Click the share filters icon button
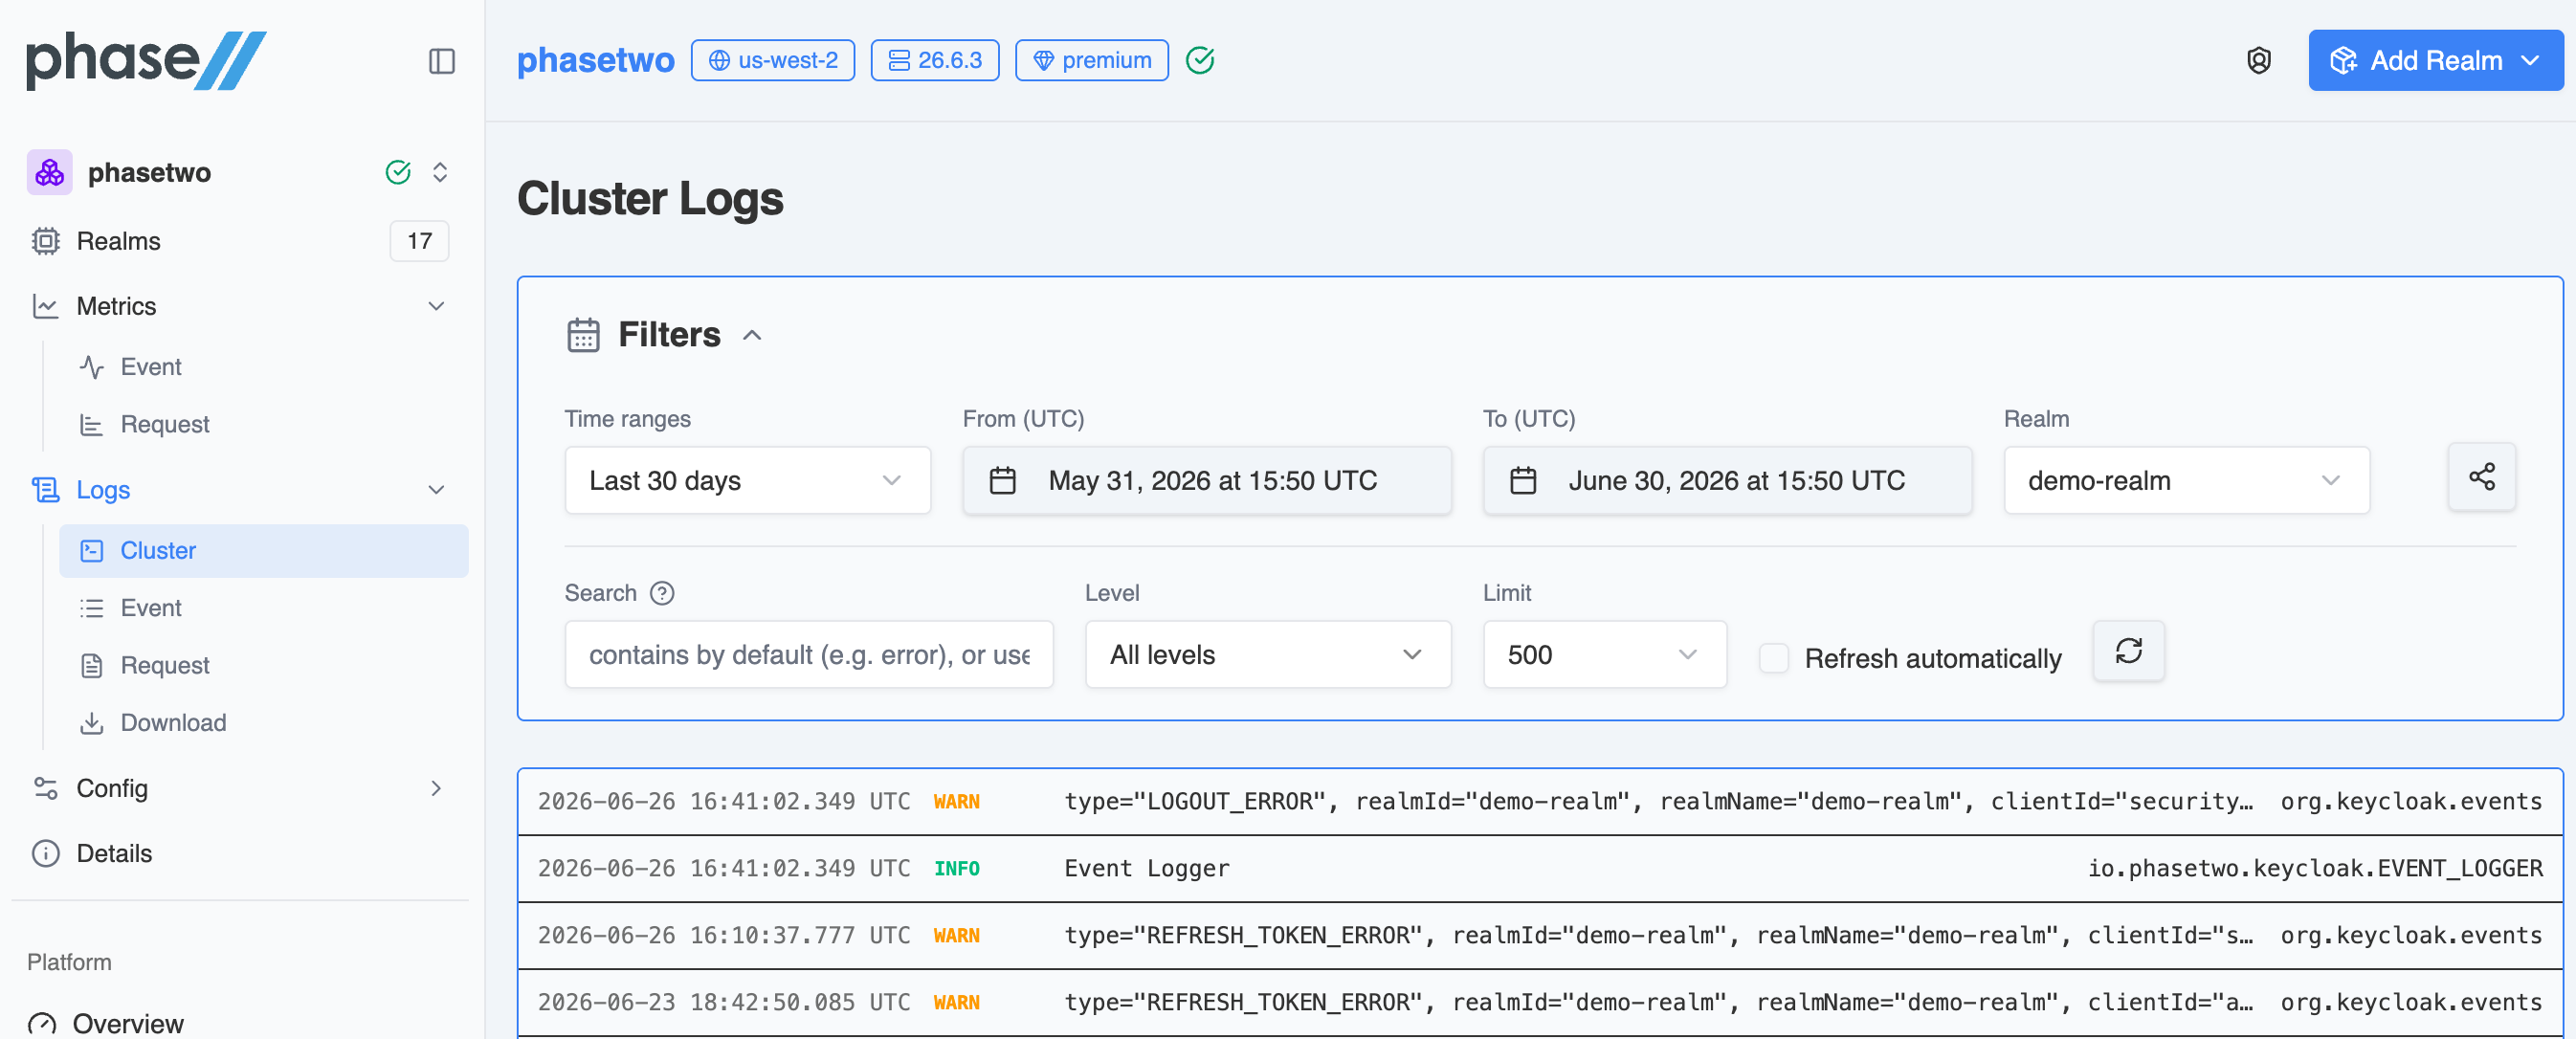The width and height of the screenshot is (2576, 1039). (2481, 477)
